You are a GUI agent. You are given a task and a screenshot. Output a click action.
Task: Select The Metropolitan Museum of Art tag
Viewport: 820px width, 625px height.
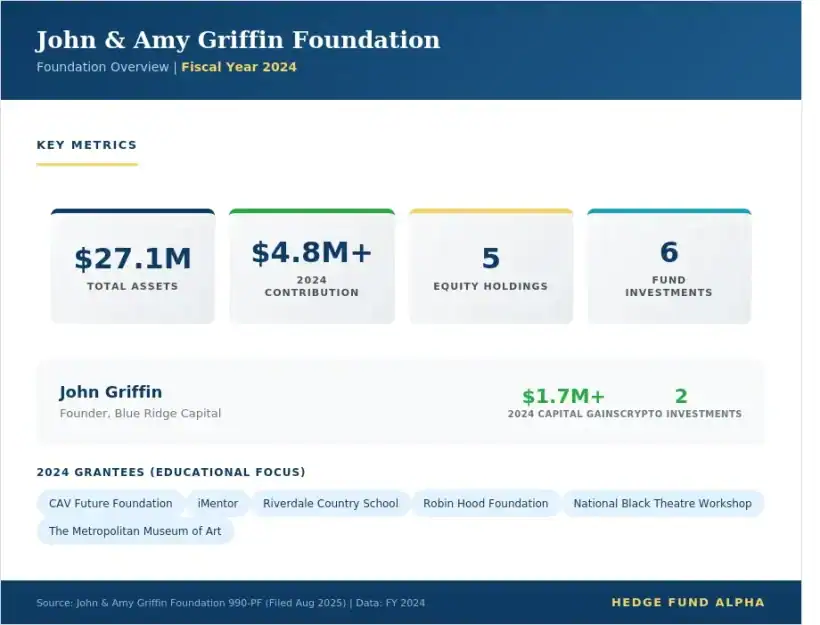point(135,531)
